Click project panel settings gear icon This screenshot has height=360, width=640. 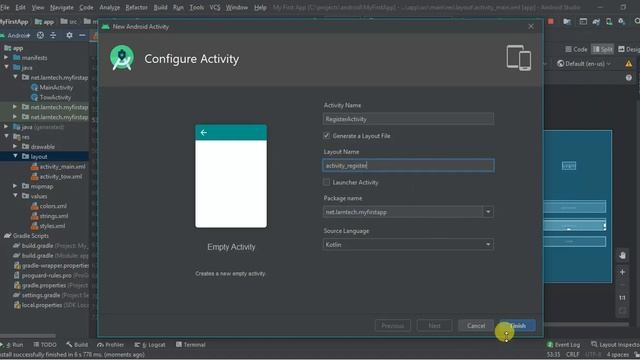point(69,36)
